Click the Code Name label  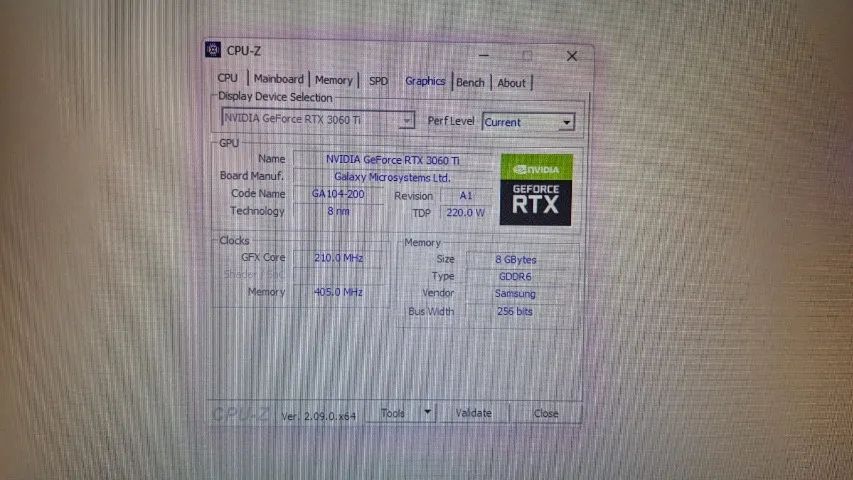pos(258,193)
